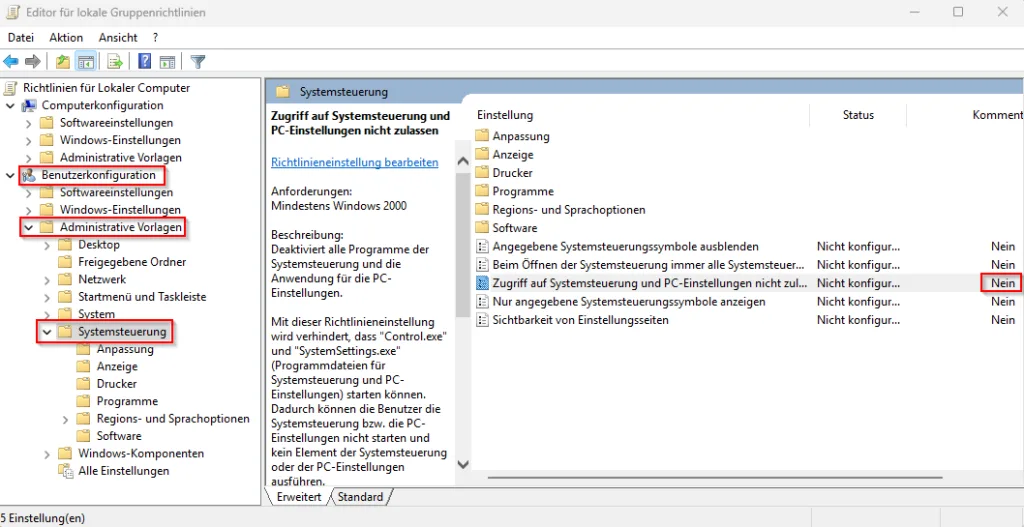1024x527 pixels.
Task: Click Nein in Angegebene Systemsteuerungssymbole ausblenden row
Action: (1003, 246)
